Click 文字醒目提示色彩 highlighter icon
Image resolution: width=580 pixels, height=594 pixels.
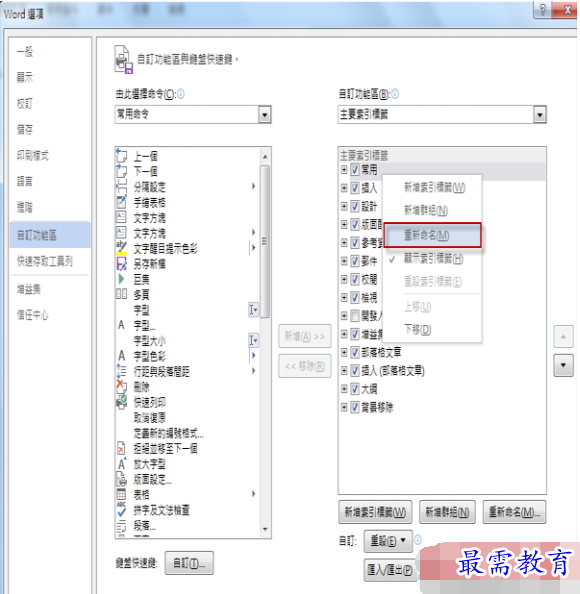point(121,248)
